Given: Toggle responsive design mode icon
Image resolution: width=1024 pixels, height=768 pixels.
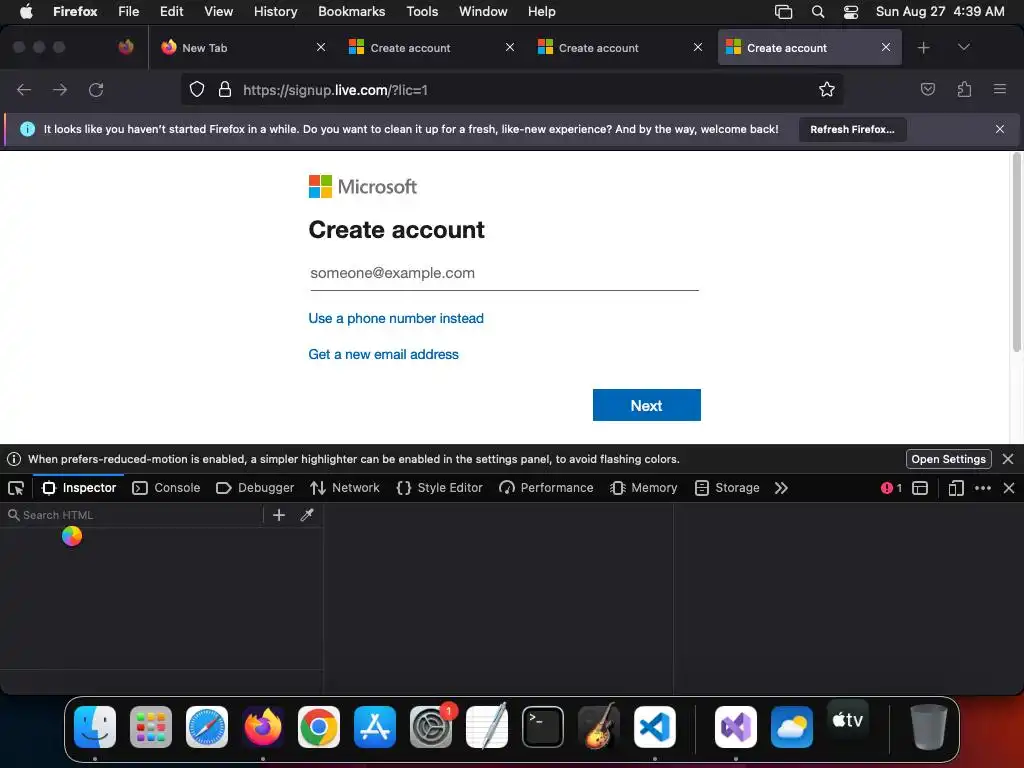Looking at the screenshot, I should tap(956, 488).
